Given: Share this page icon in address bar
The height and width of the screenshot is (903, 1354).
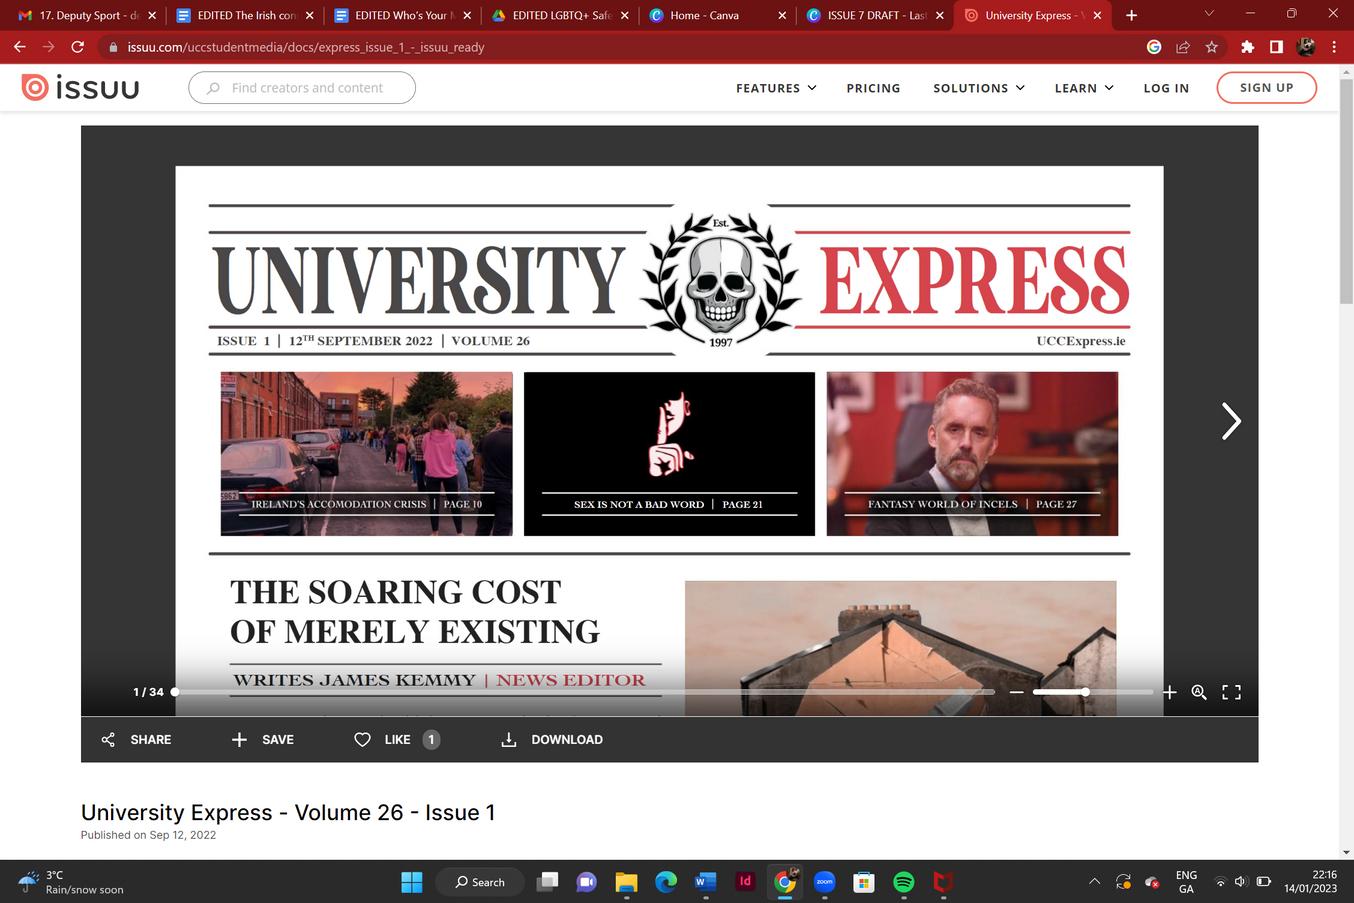Looking at the screenshot, I should (x=1183, y=47).
